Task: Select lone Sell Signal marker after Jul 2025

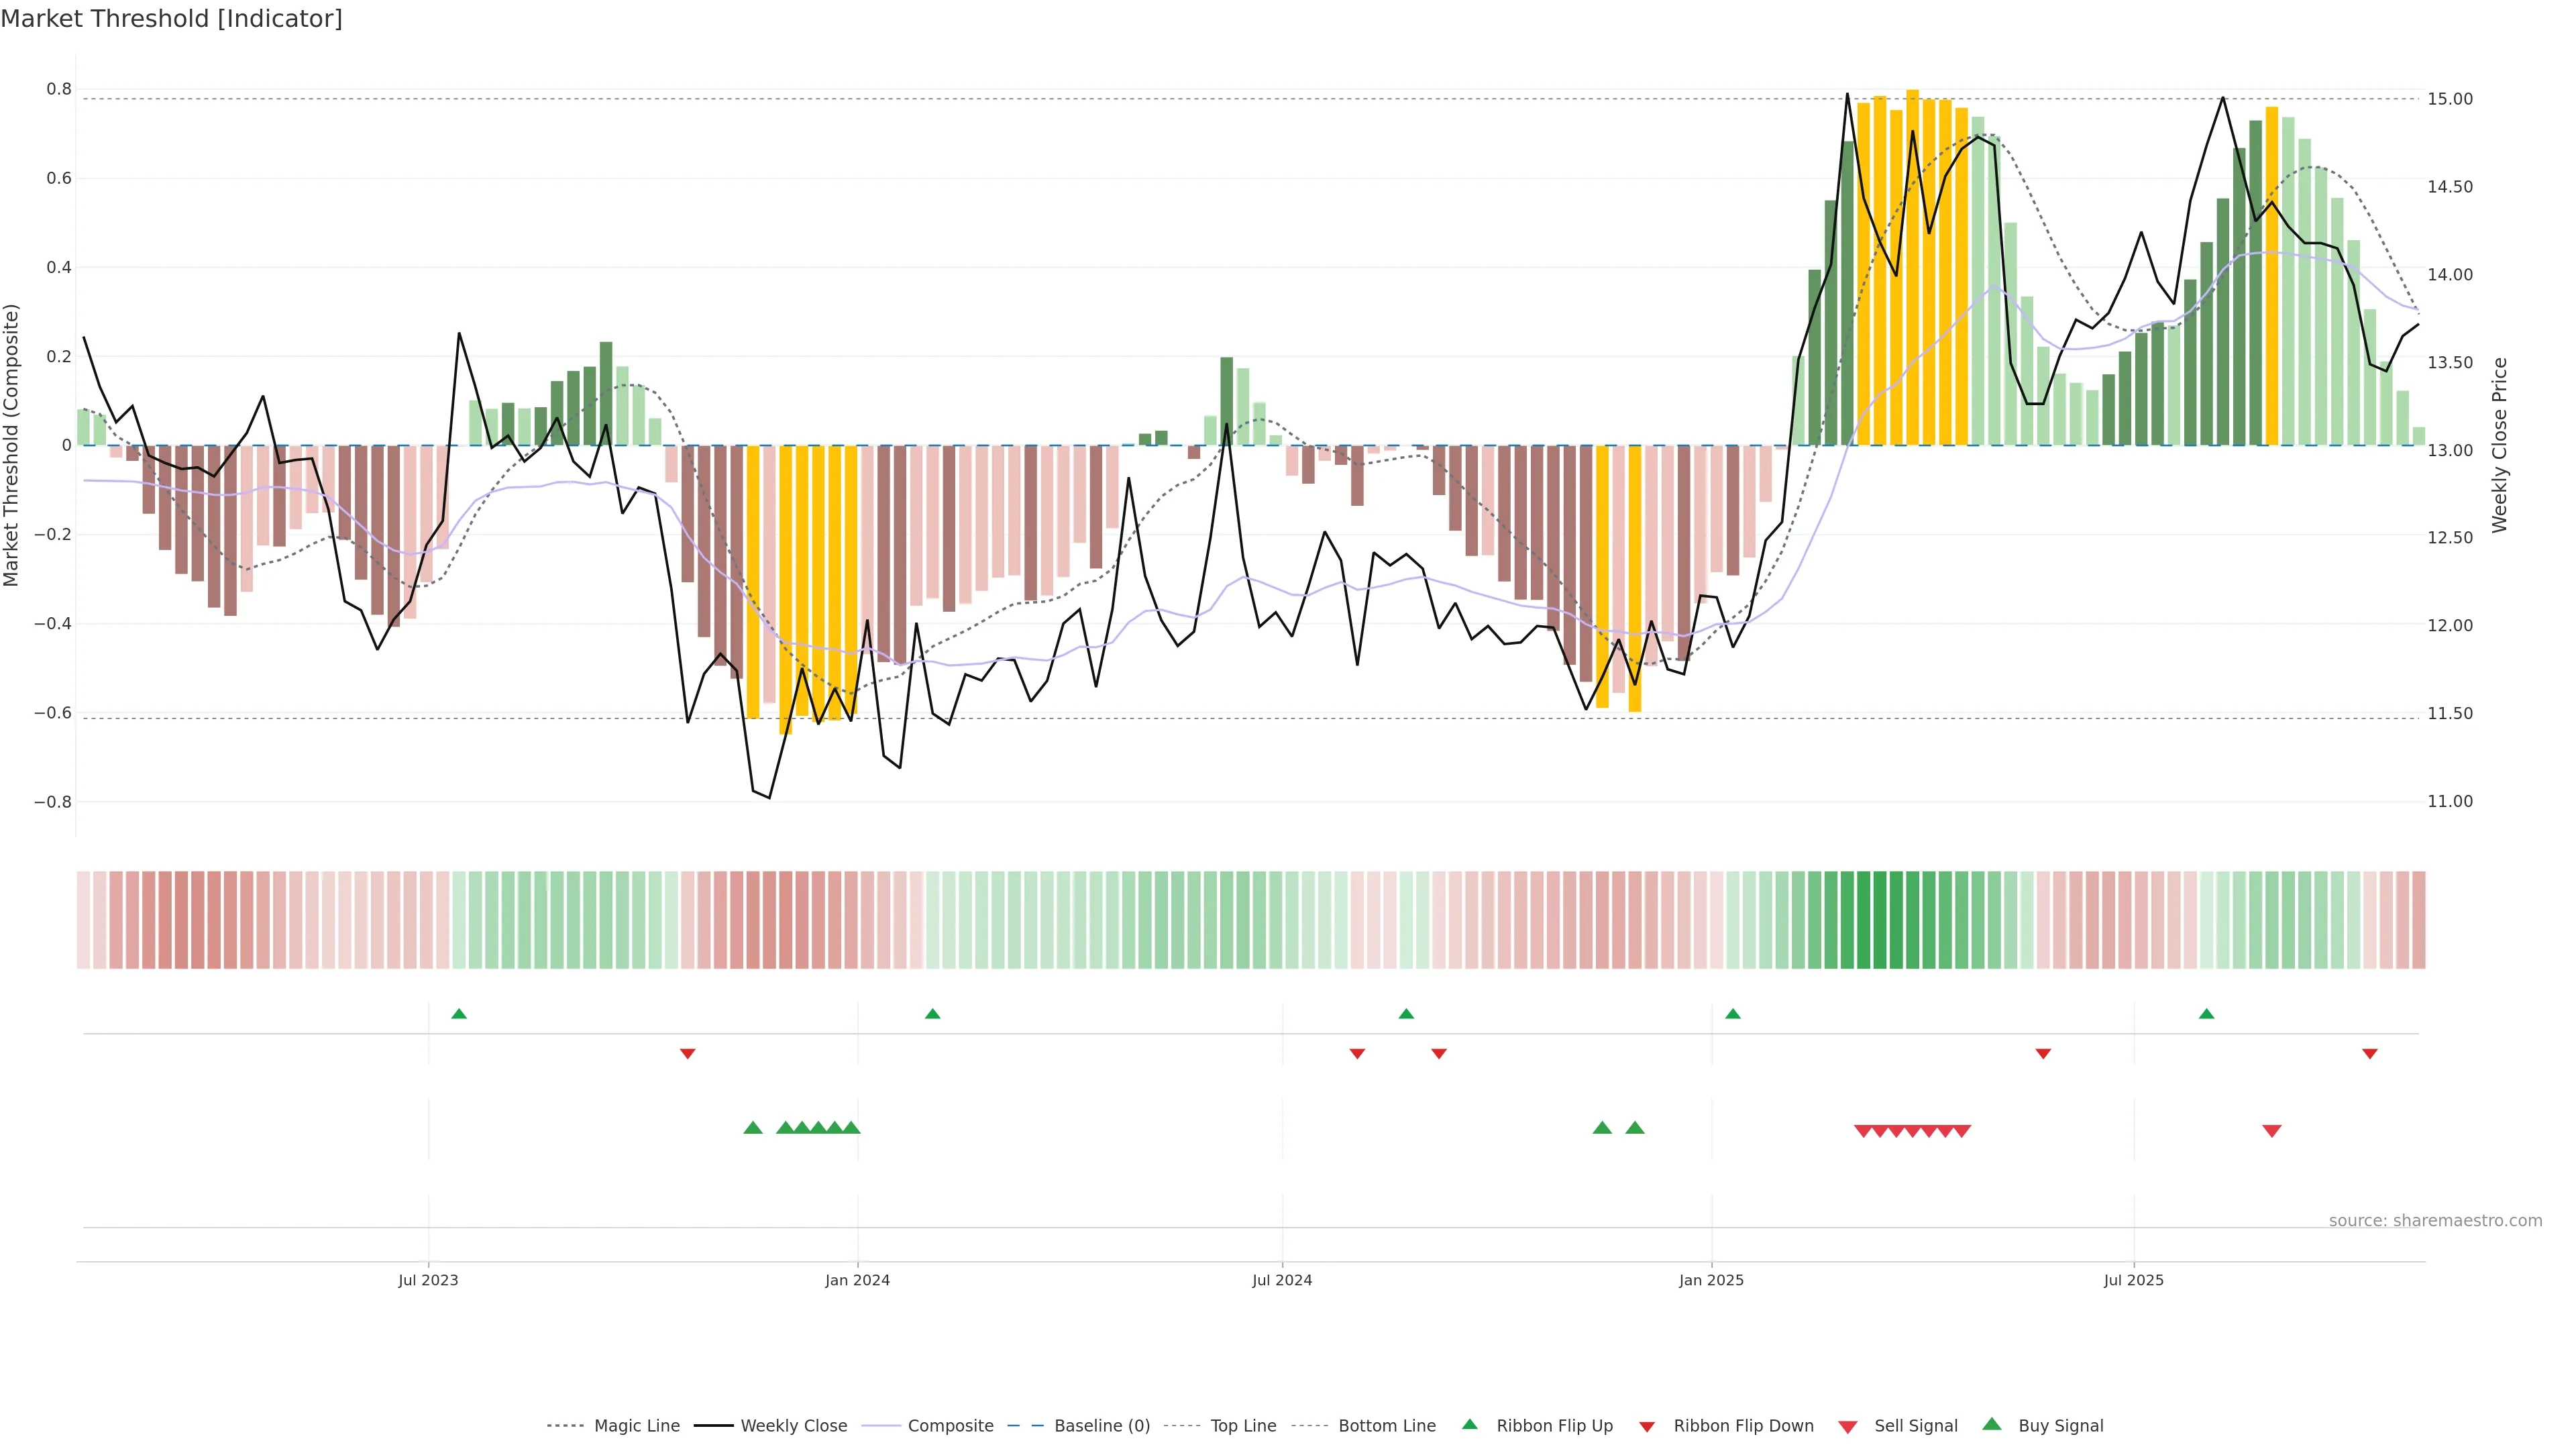Action: pyautogui.click(x=2271, y=1131)
